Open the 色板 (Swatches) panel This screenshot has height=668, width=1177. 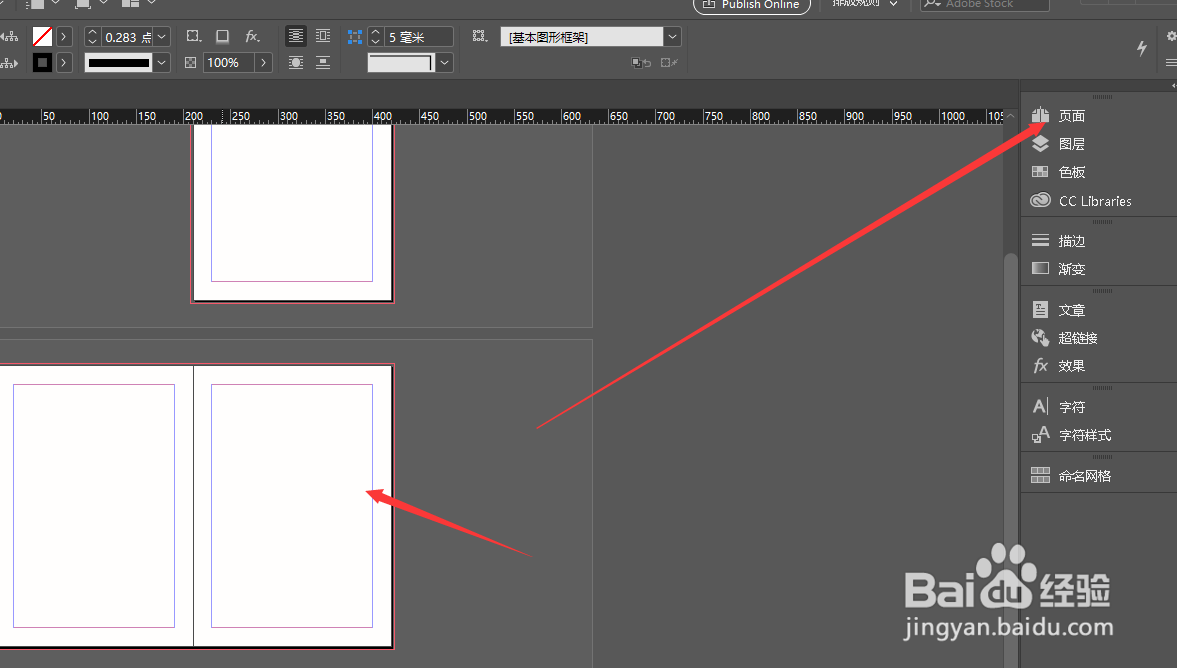(1058, 172)
